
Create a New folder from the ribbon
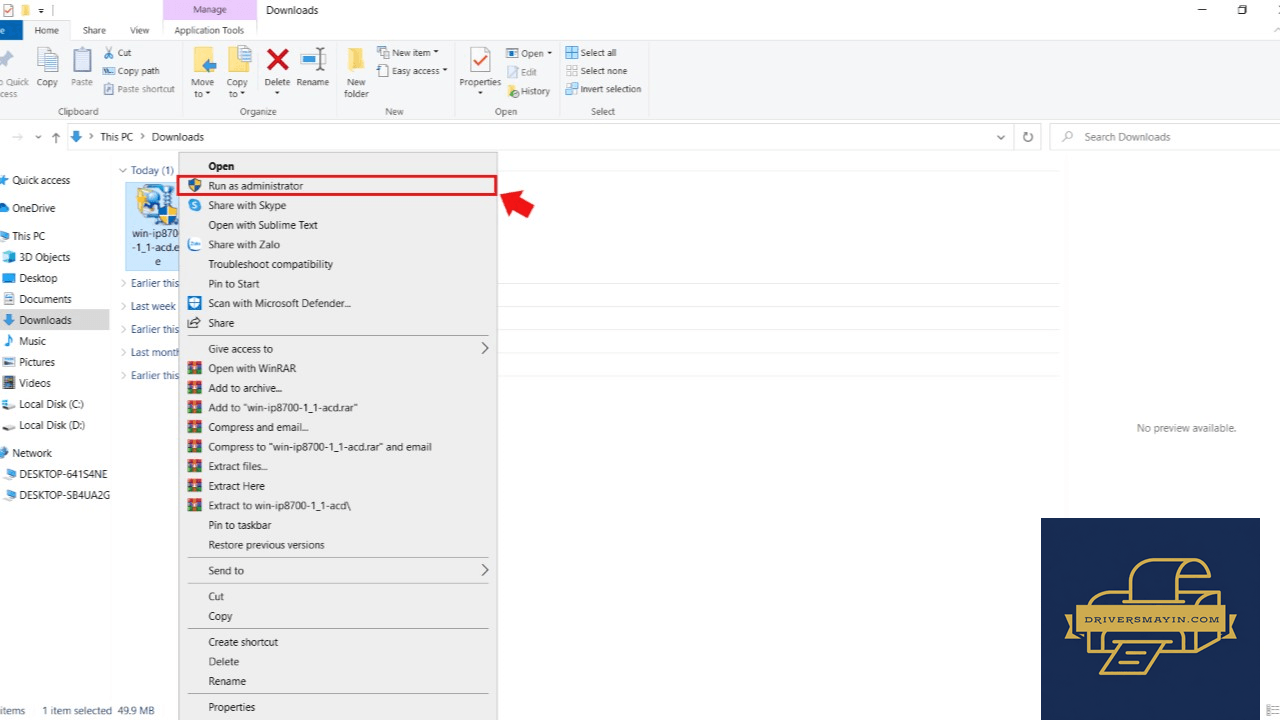click(356, 72)
